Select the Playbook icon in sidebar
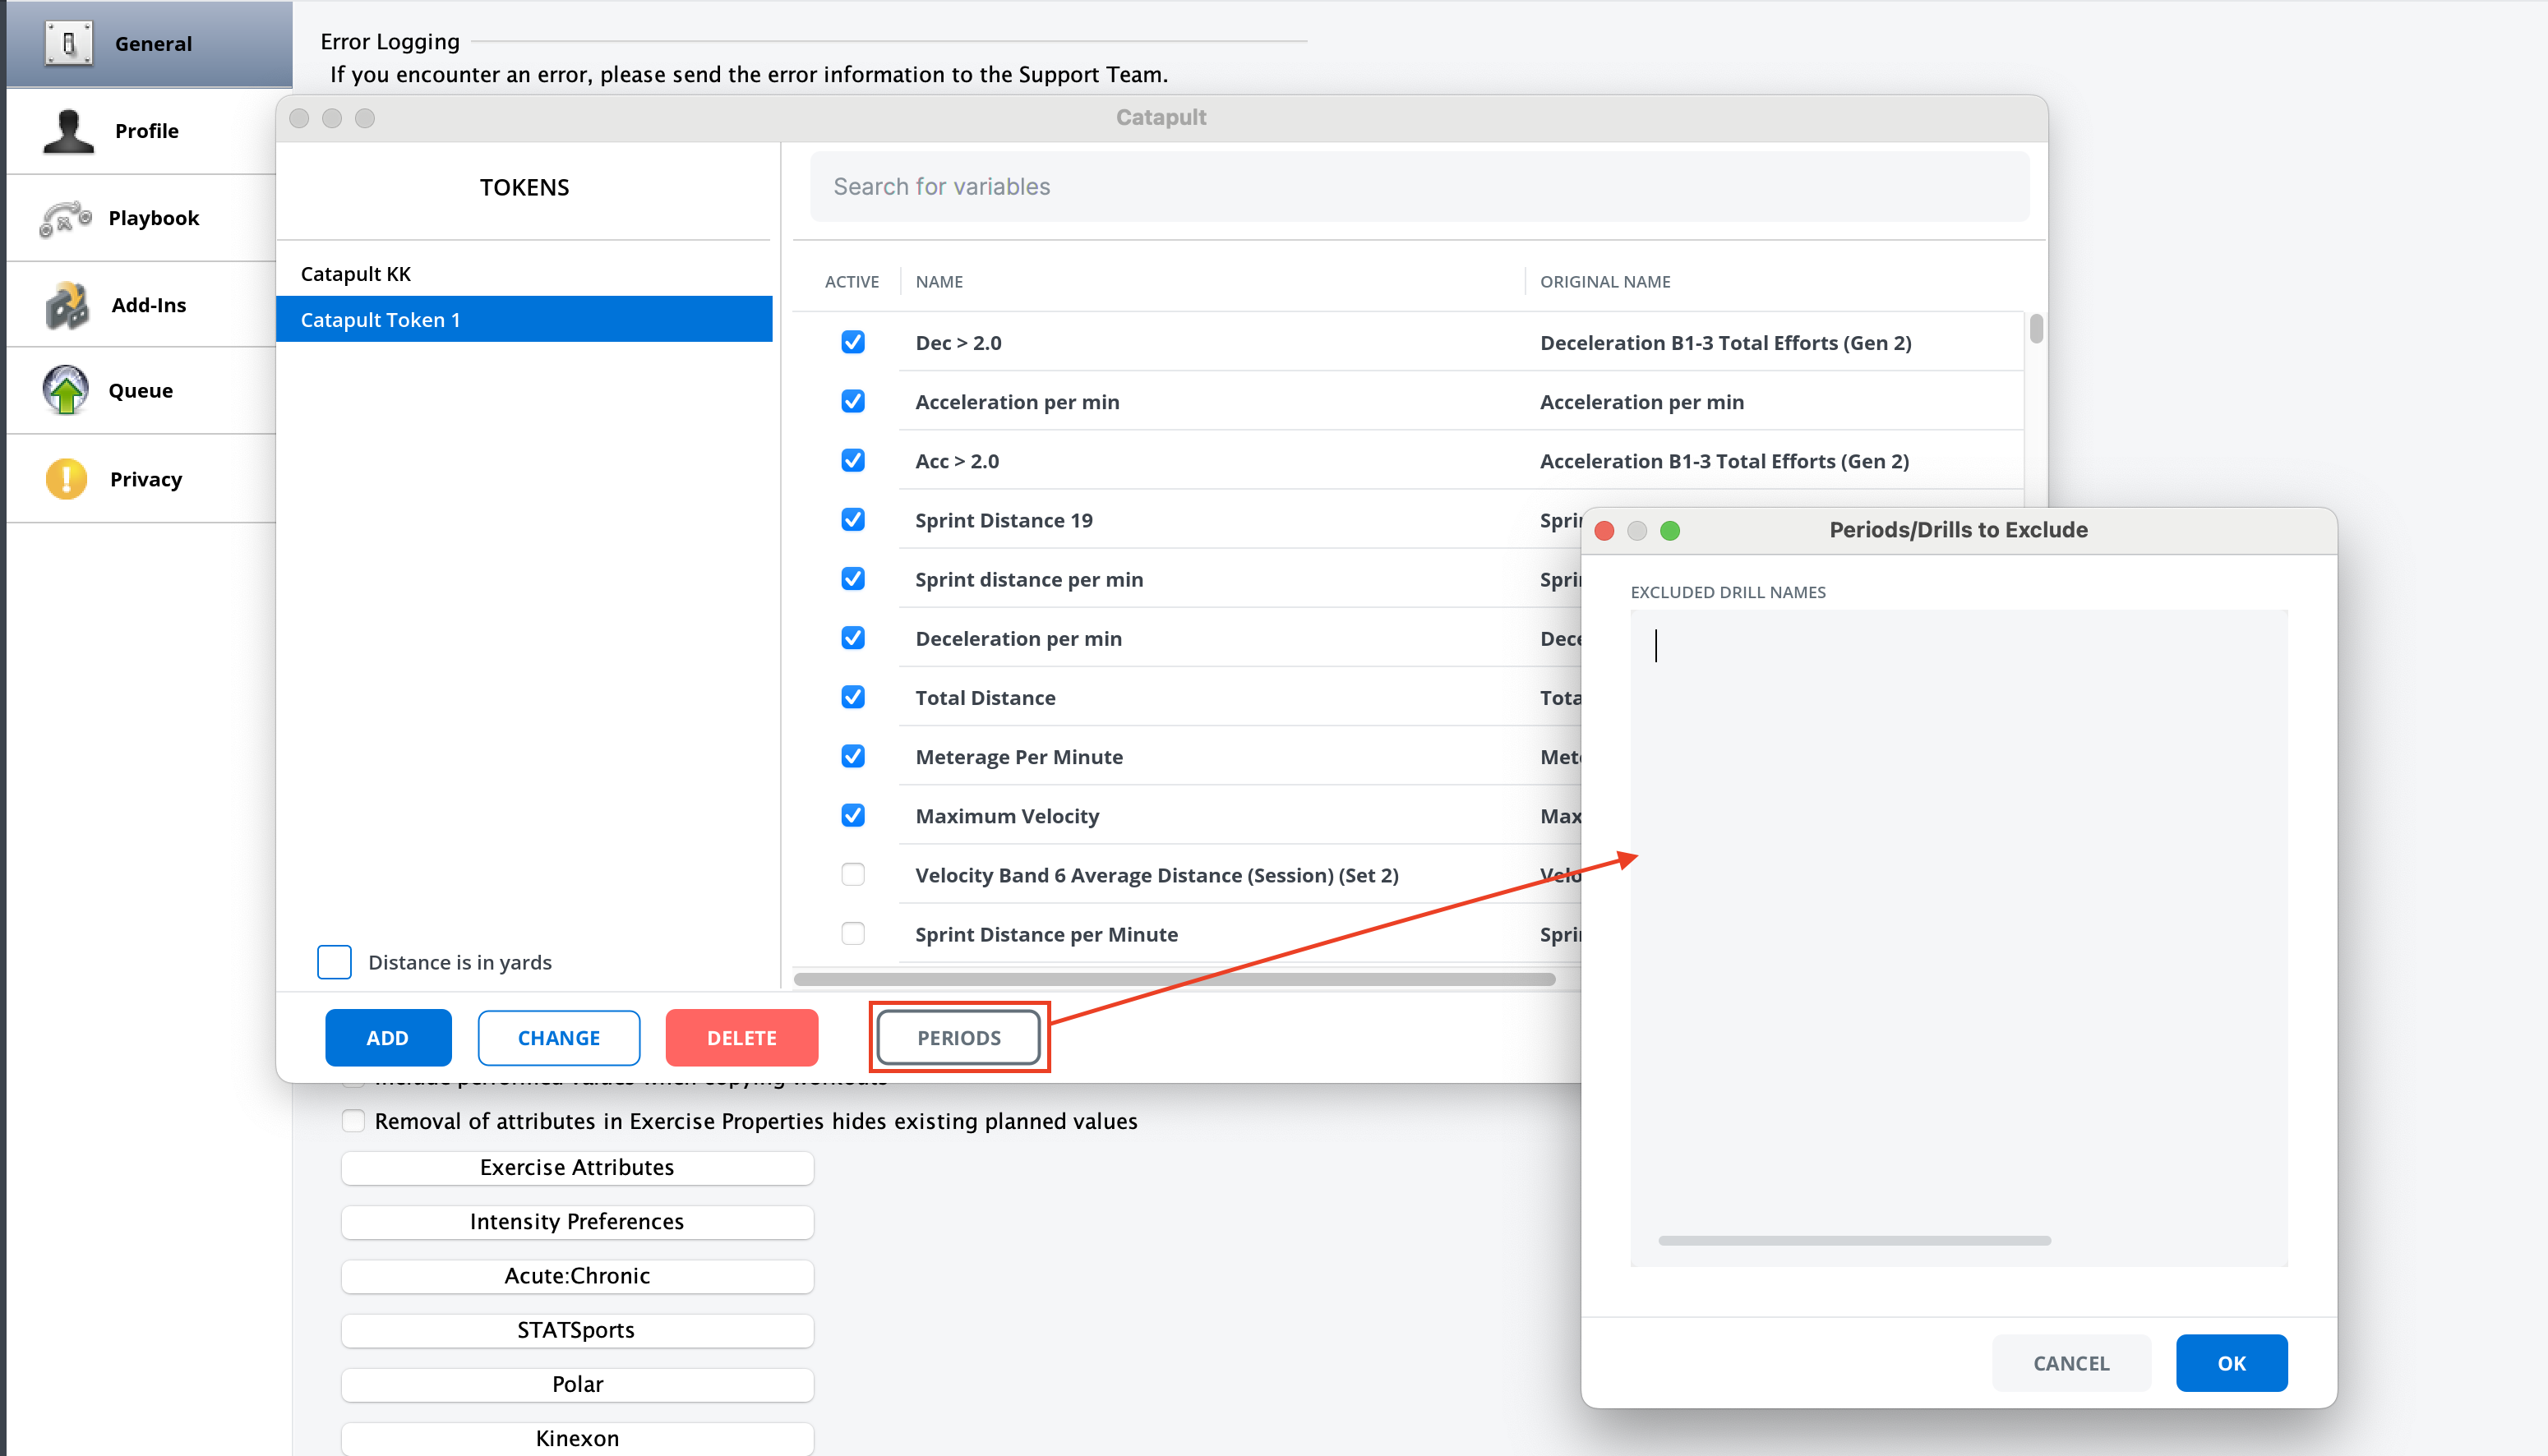This screenshot has height=1456, width=2548. pos(66,218)
